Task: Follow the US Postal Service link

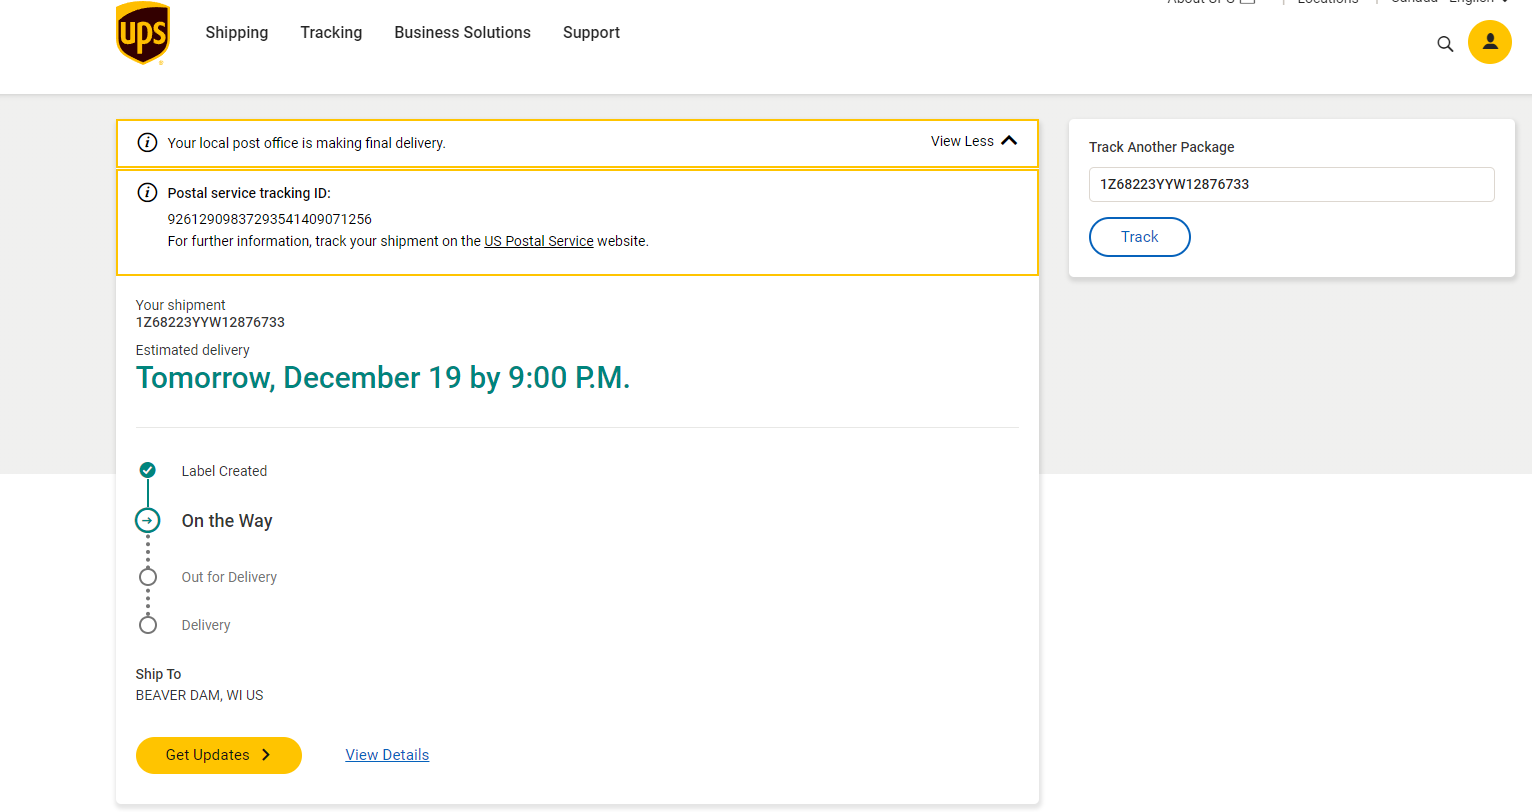Action: (x=539, y=241)
